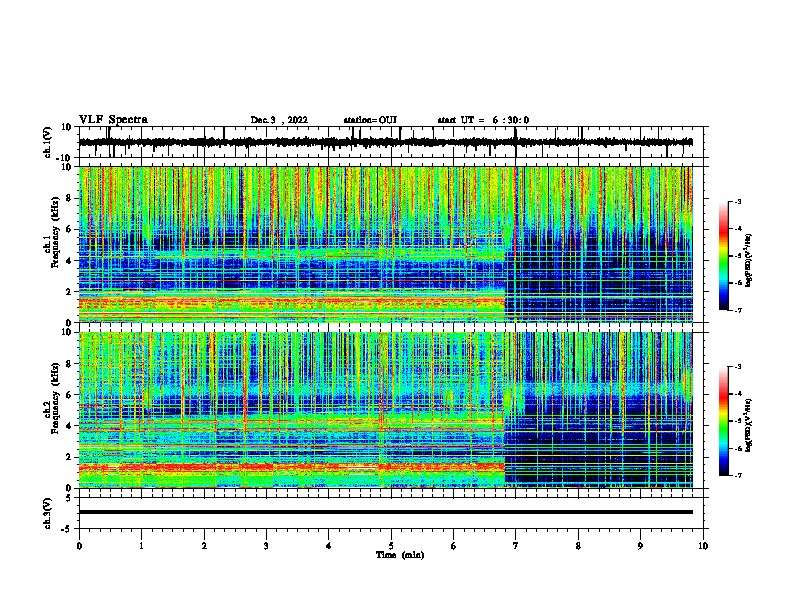The image size is (792, 612).
Task: Click the "8" kHz tick on the ch.1 spectrogram axis
Action: [x=70, y=198]
